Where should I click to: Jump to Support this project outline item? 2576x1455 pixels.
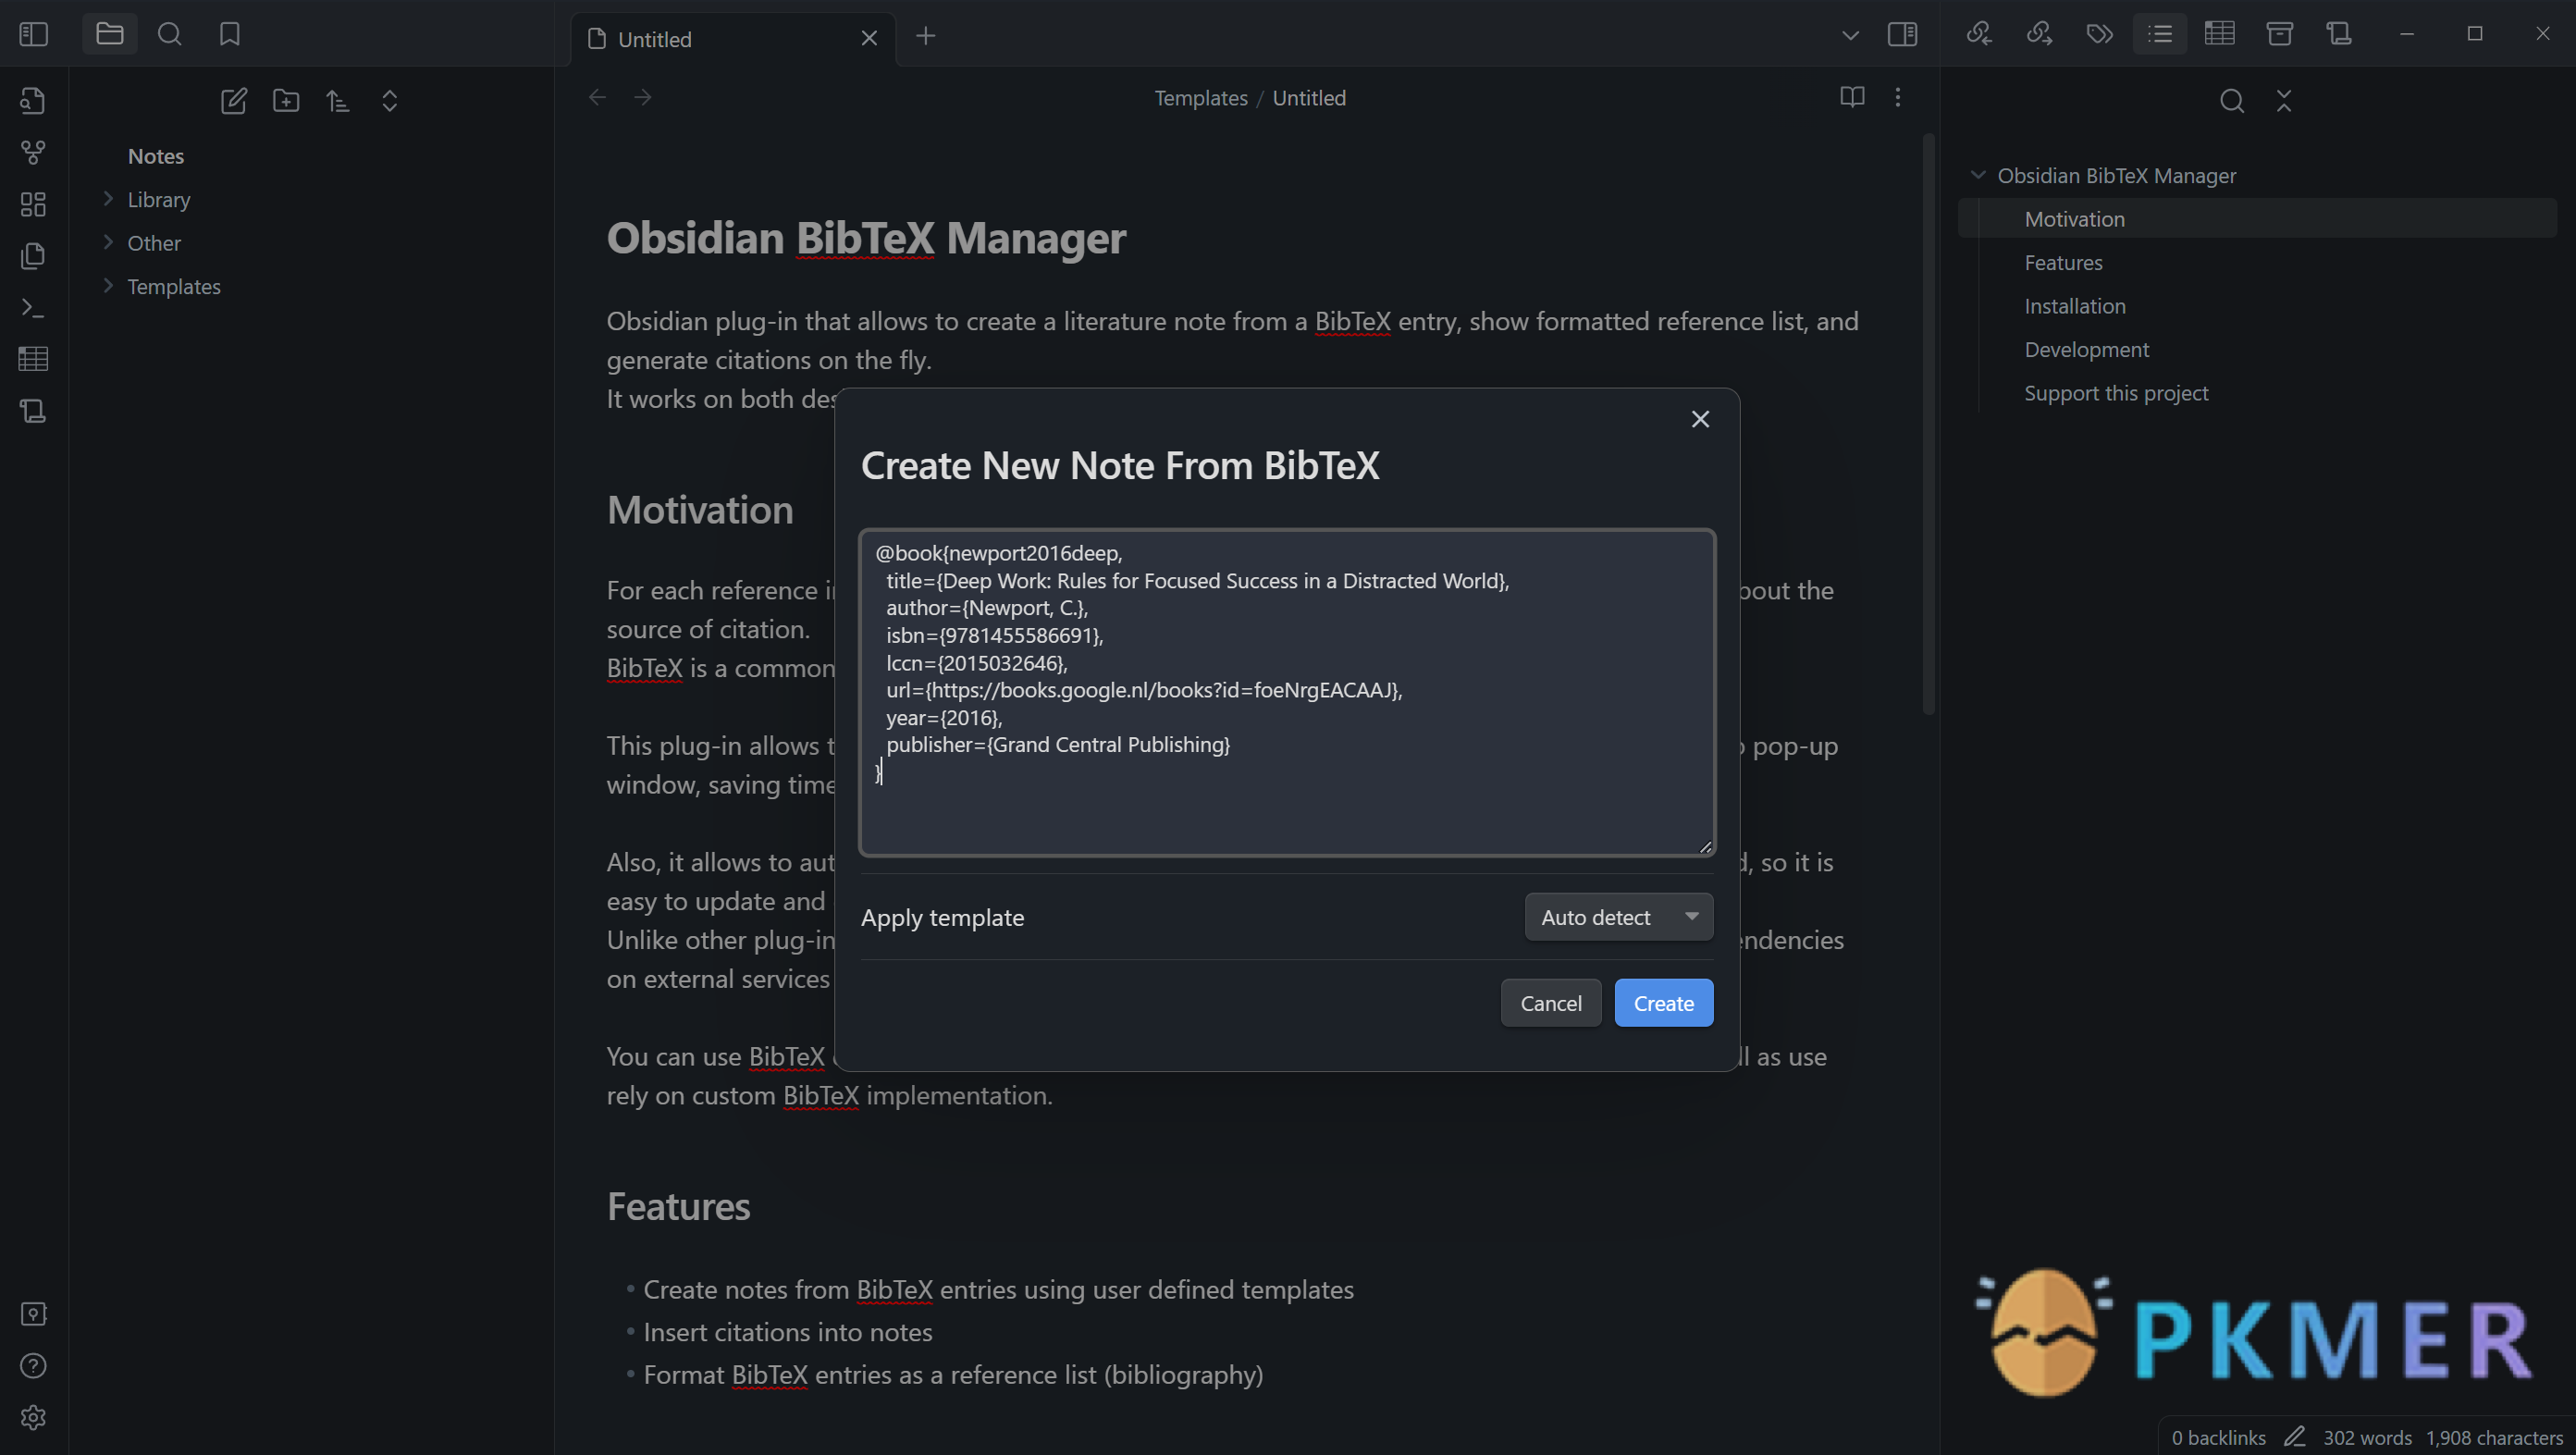(2116, 393)
